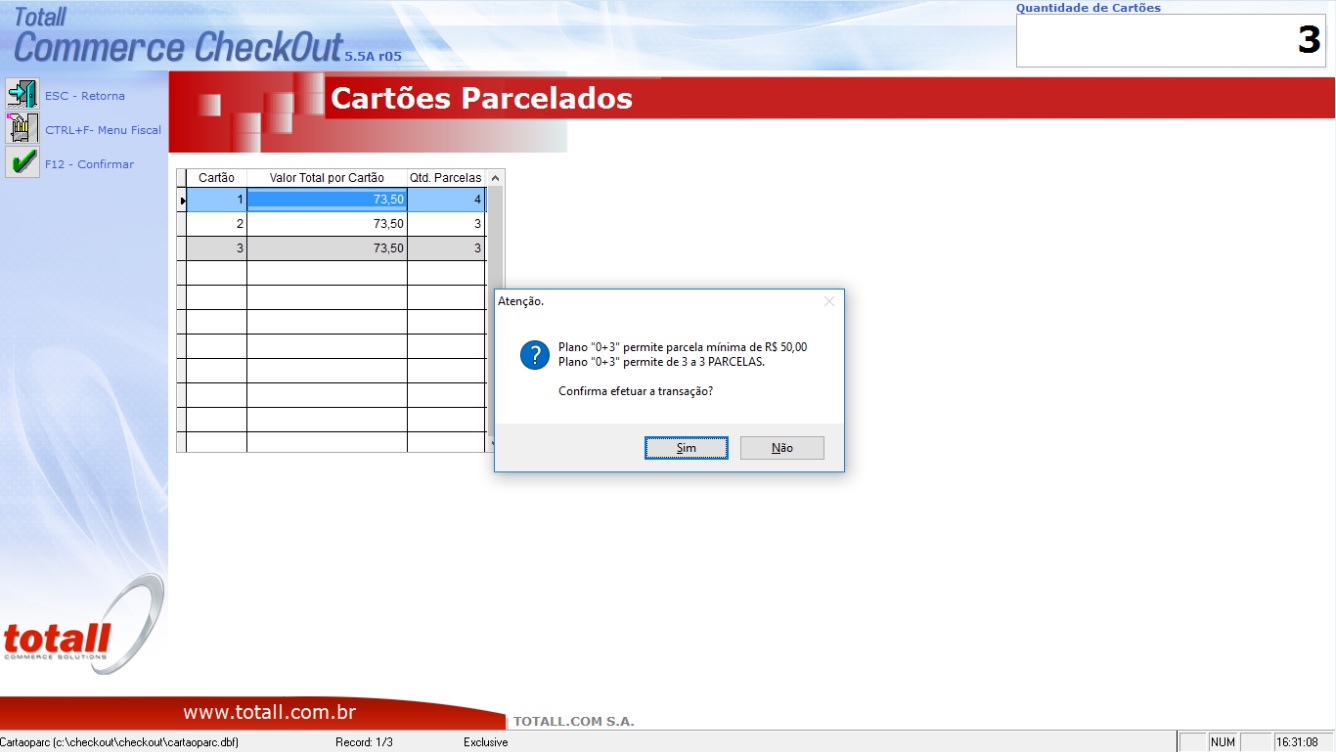Close the Atenção dialog with X
1336x752 pixels.
828,301
